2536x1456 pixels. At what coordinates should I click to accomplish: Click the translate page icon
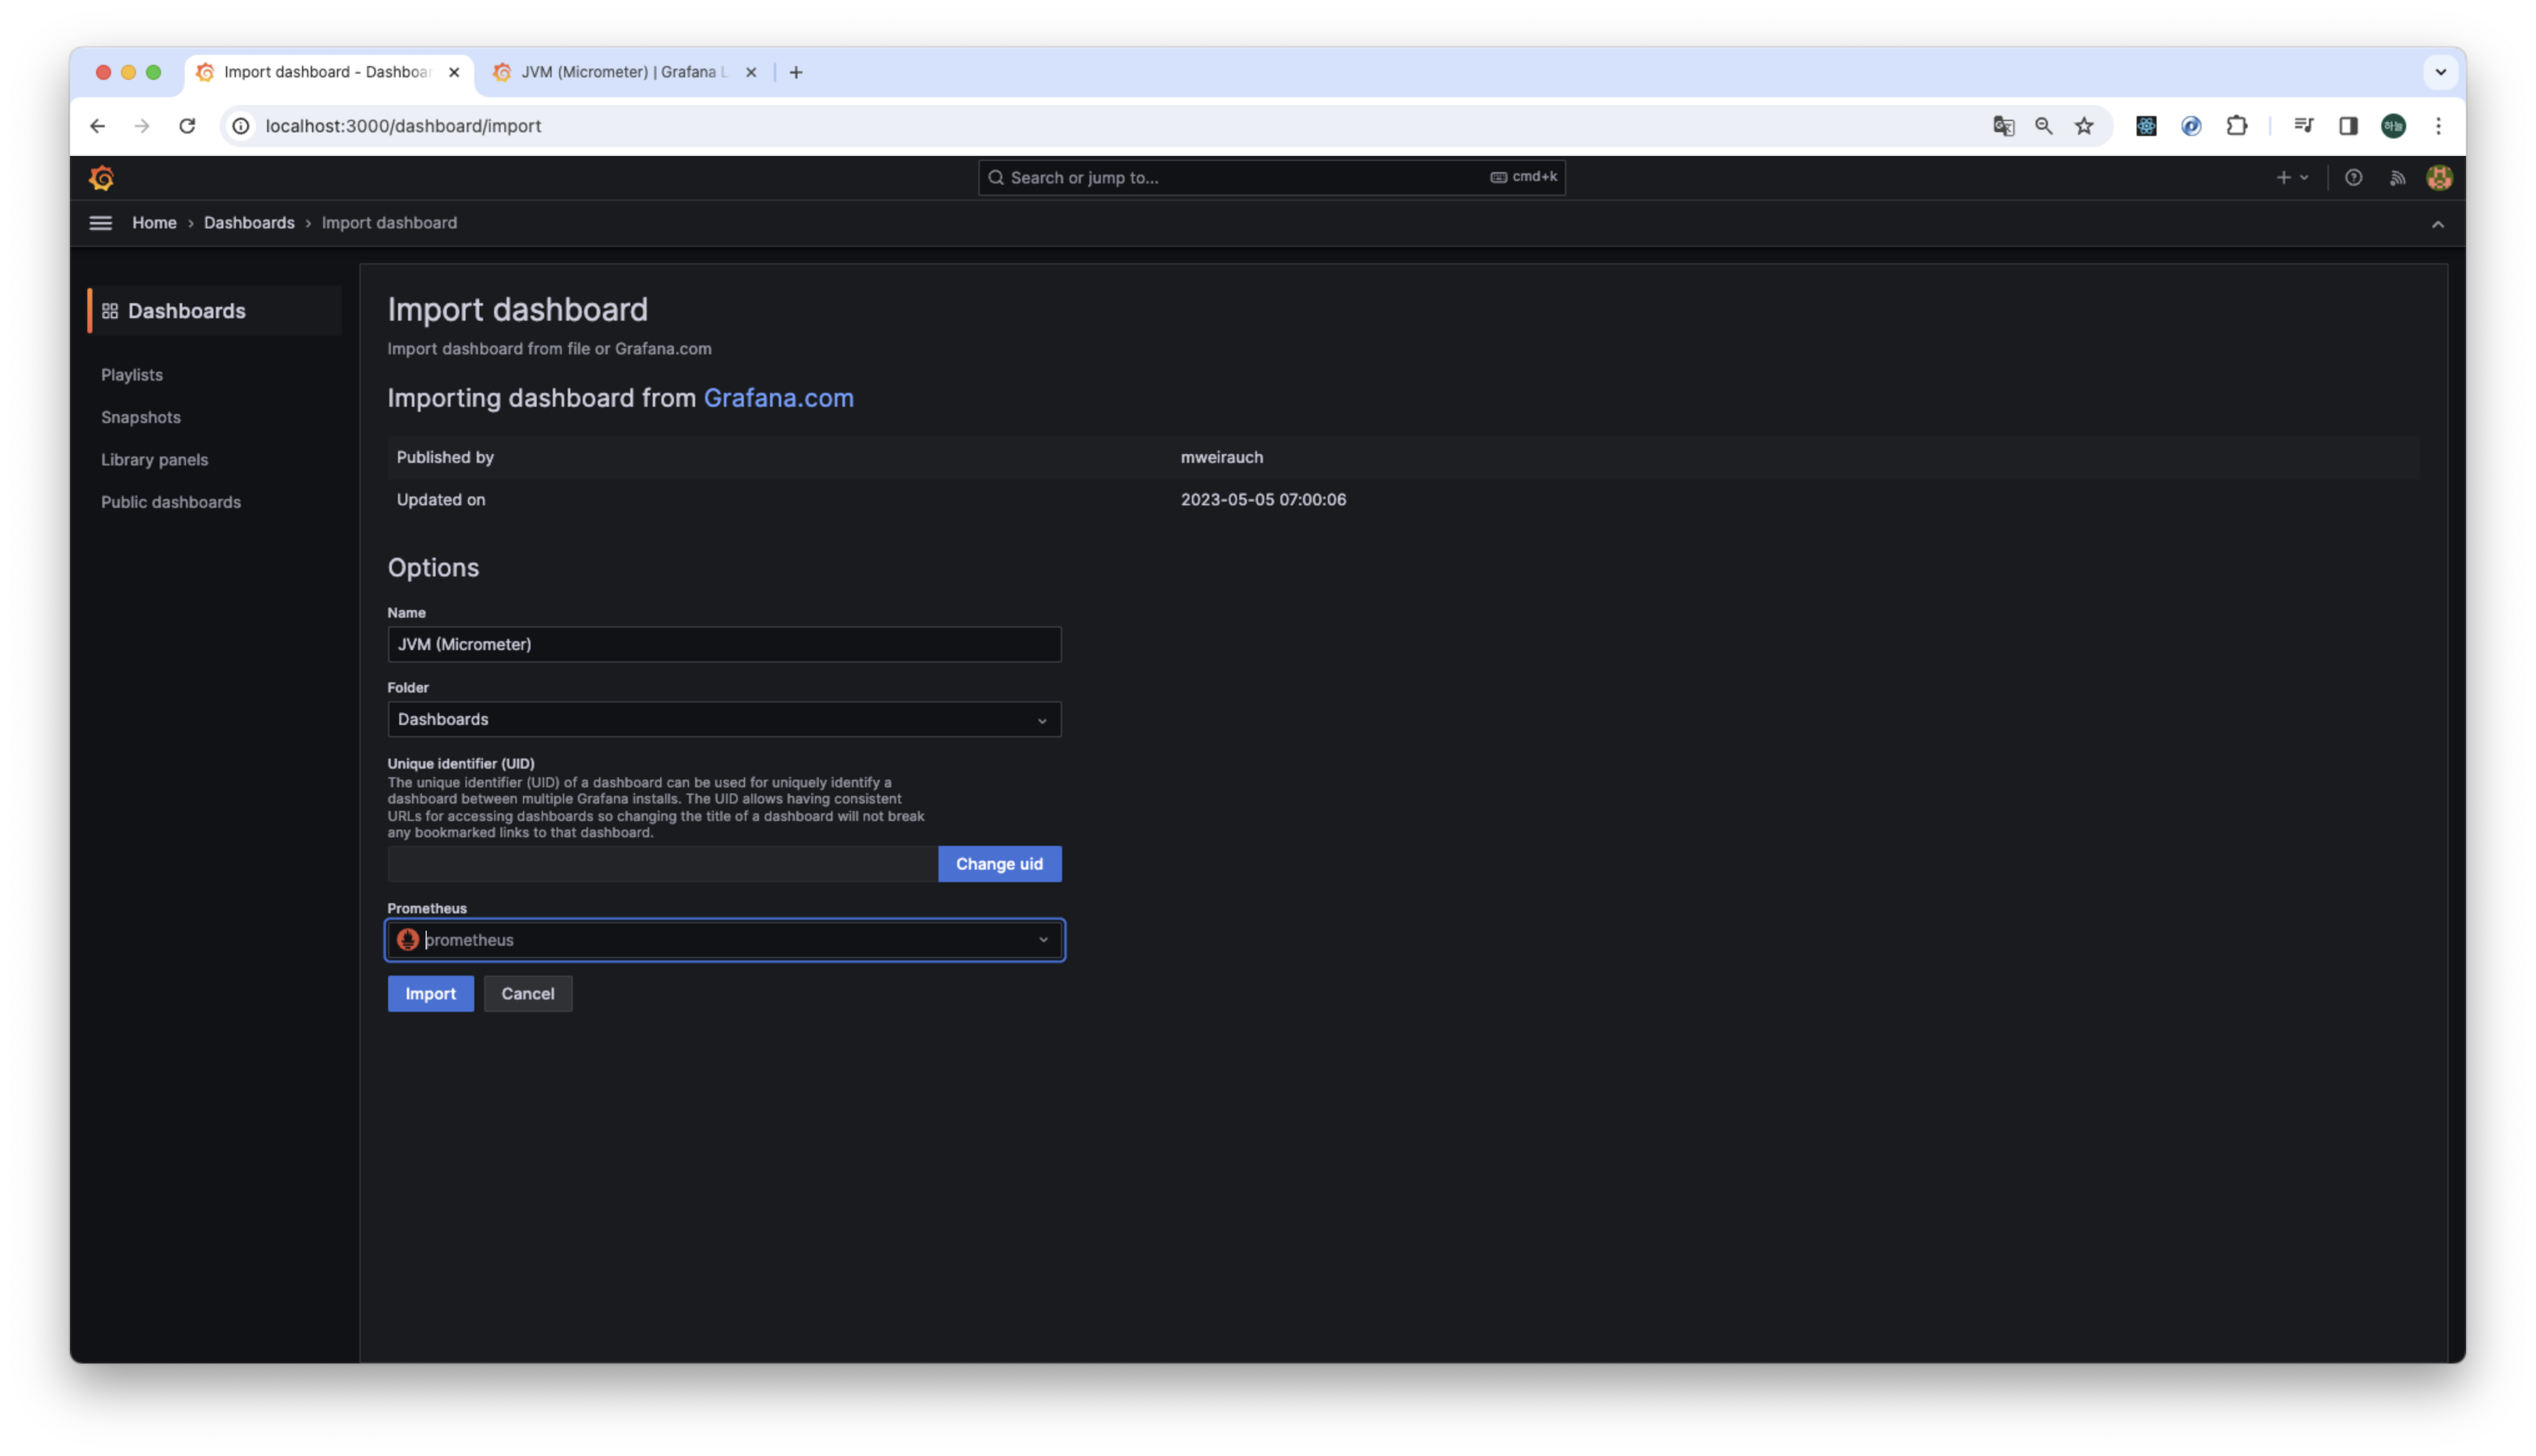tap(2003, 126)
